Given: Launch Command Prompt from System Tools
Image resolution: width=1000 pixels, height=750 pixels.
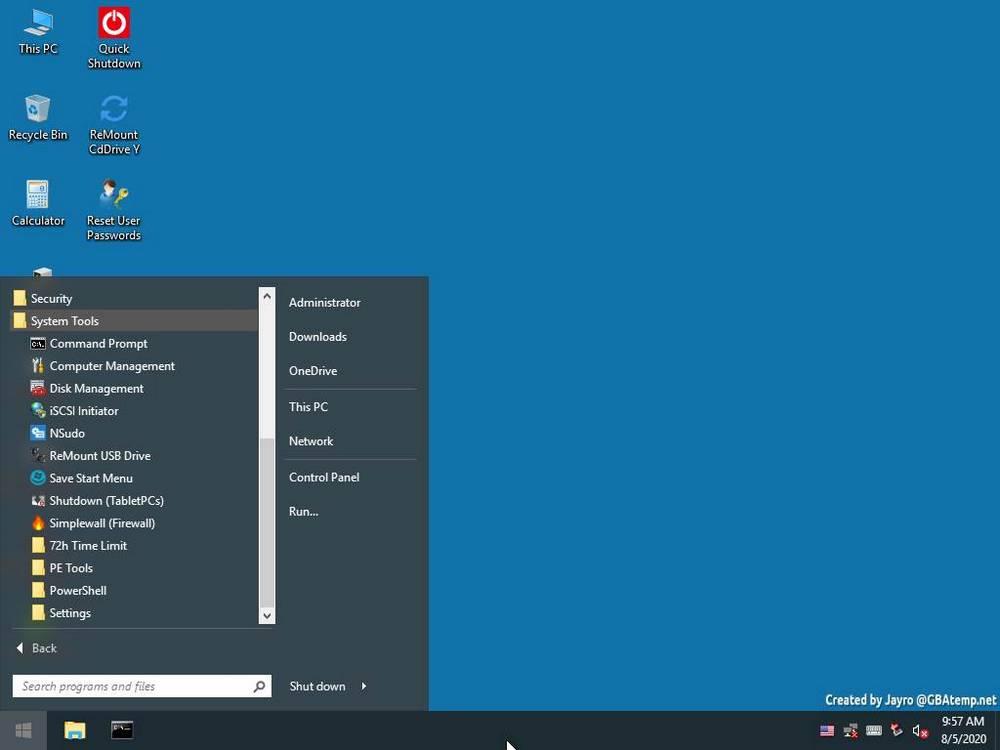Looking at the screenshot, I should click(x=98, y=343).
